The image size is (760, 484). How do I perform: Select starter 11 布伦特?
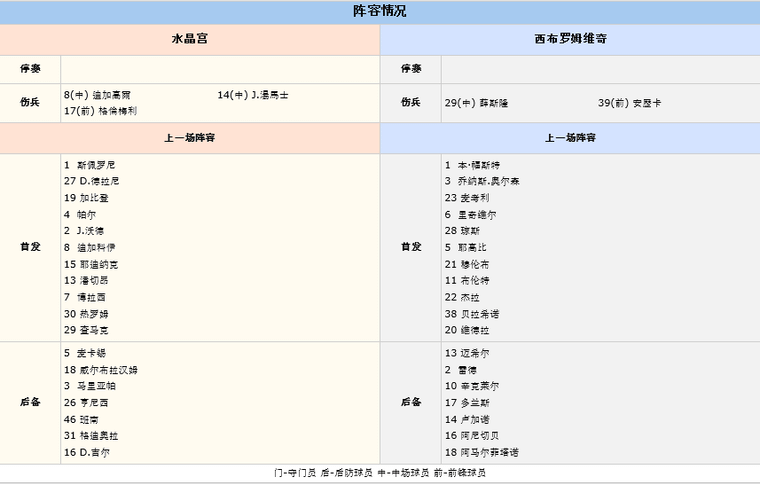pyautogui.click(x=467, y=281)
